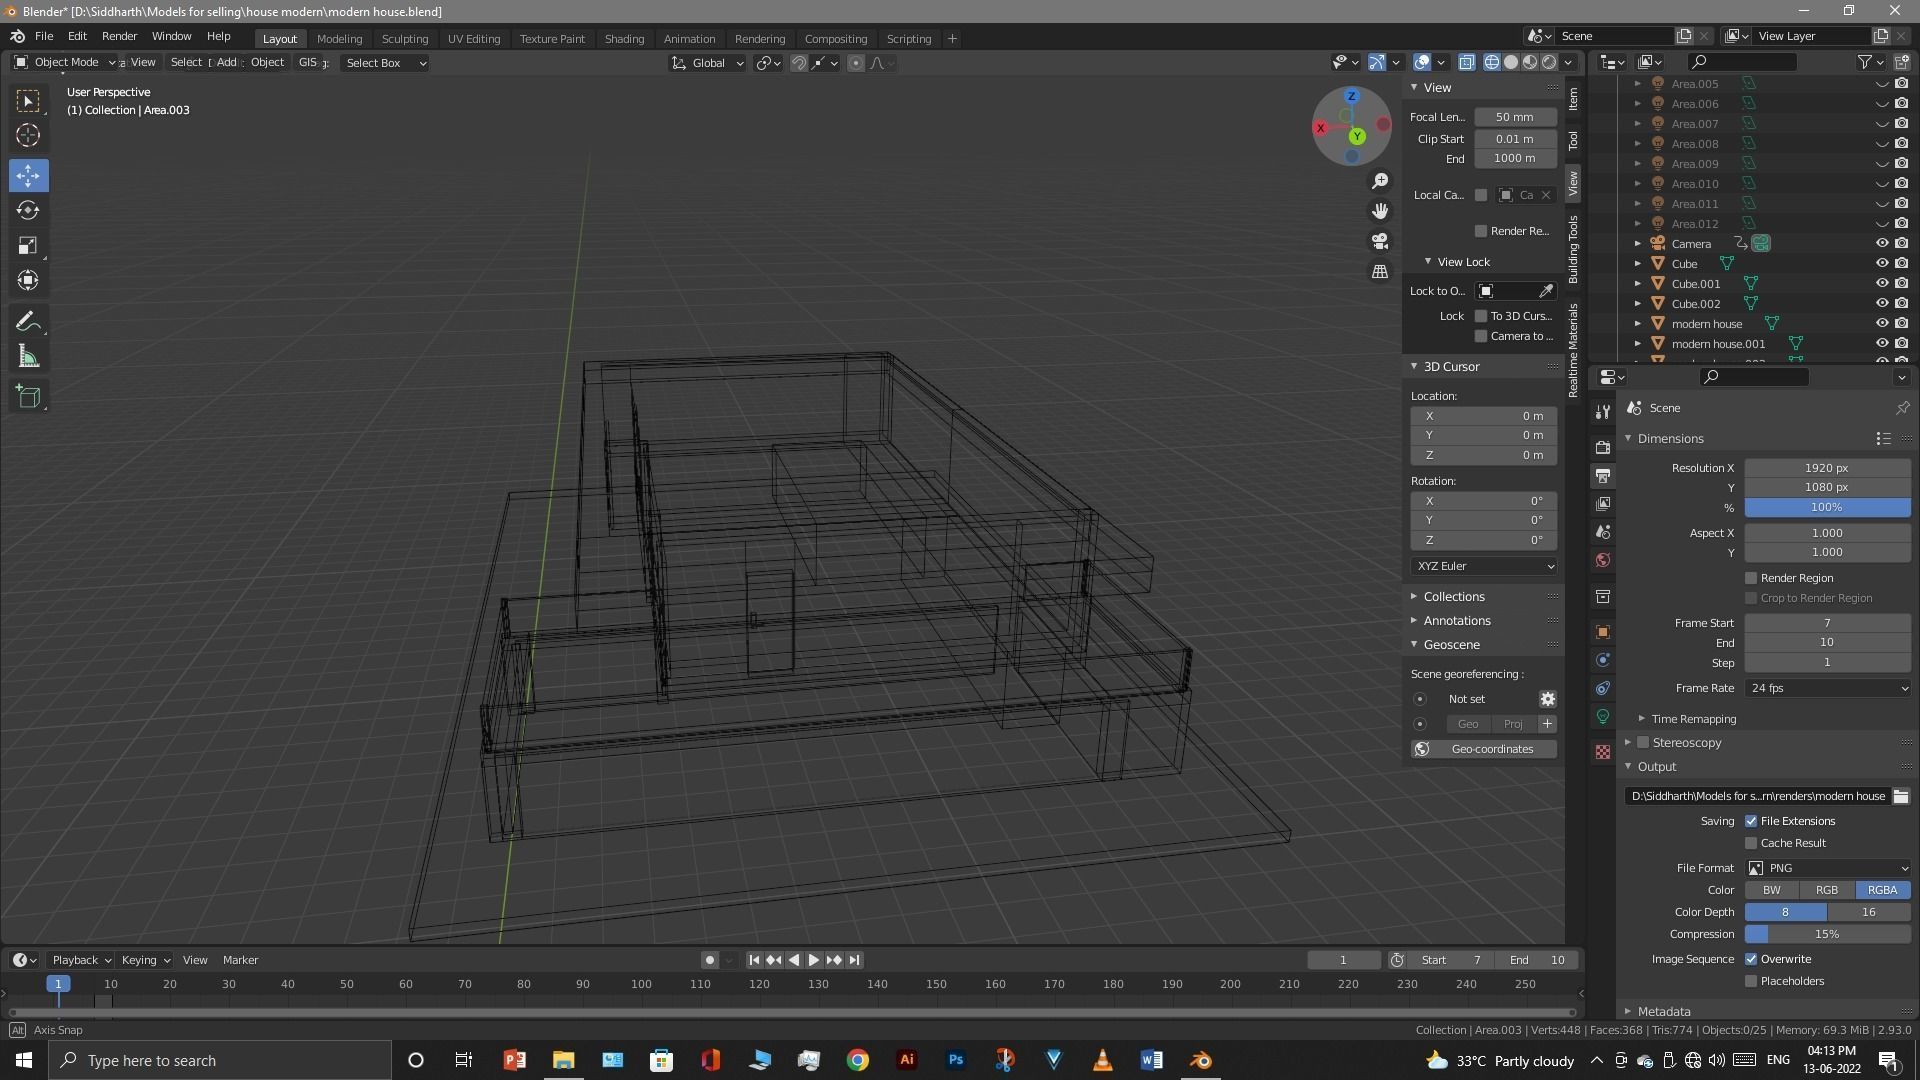Uncheck the File Extensions checkbox
Screen dimensions: 1920x1080
(1751, 821)
